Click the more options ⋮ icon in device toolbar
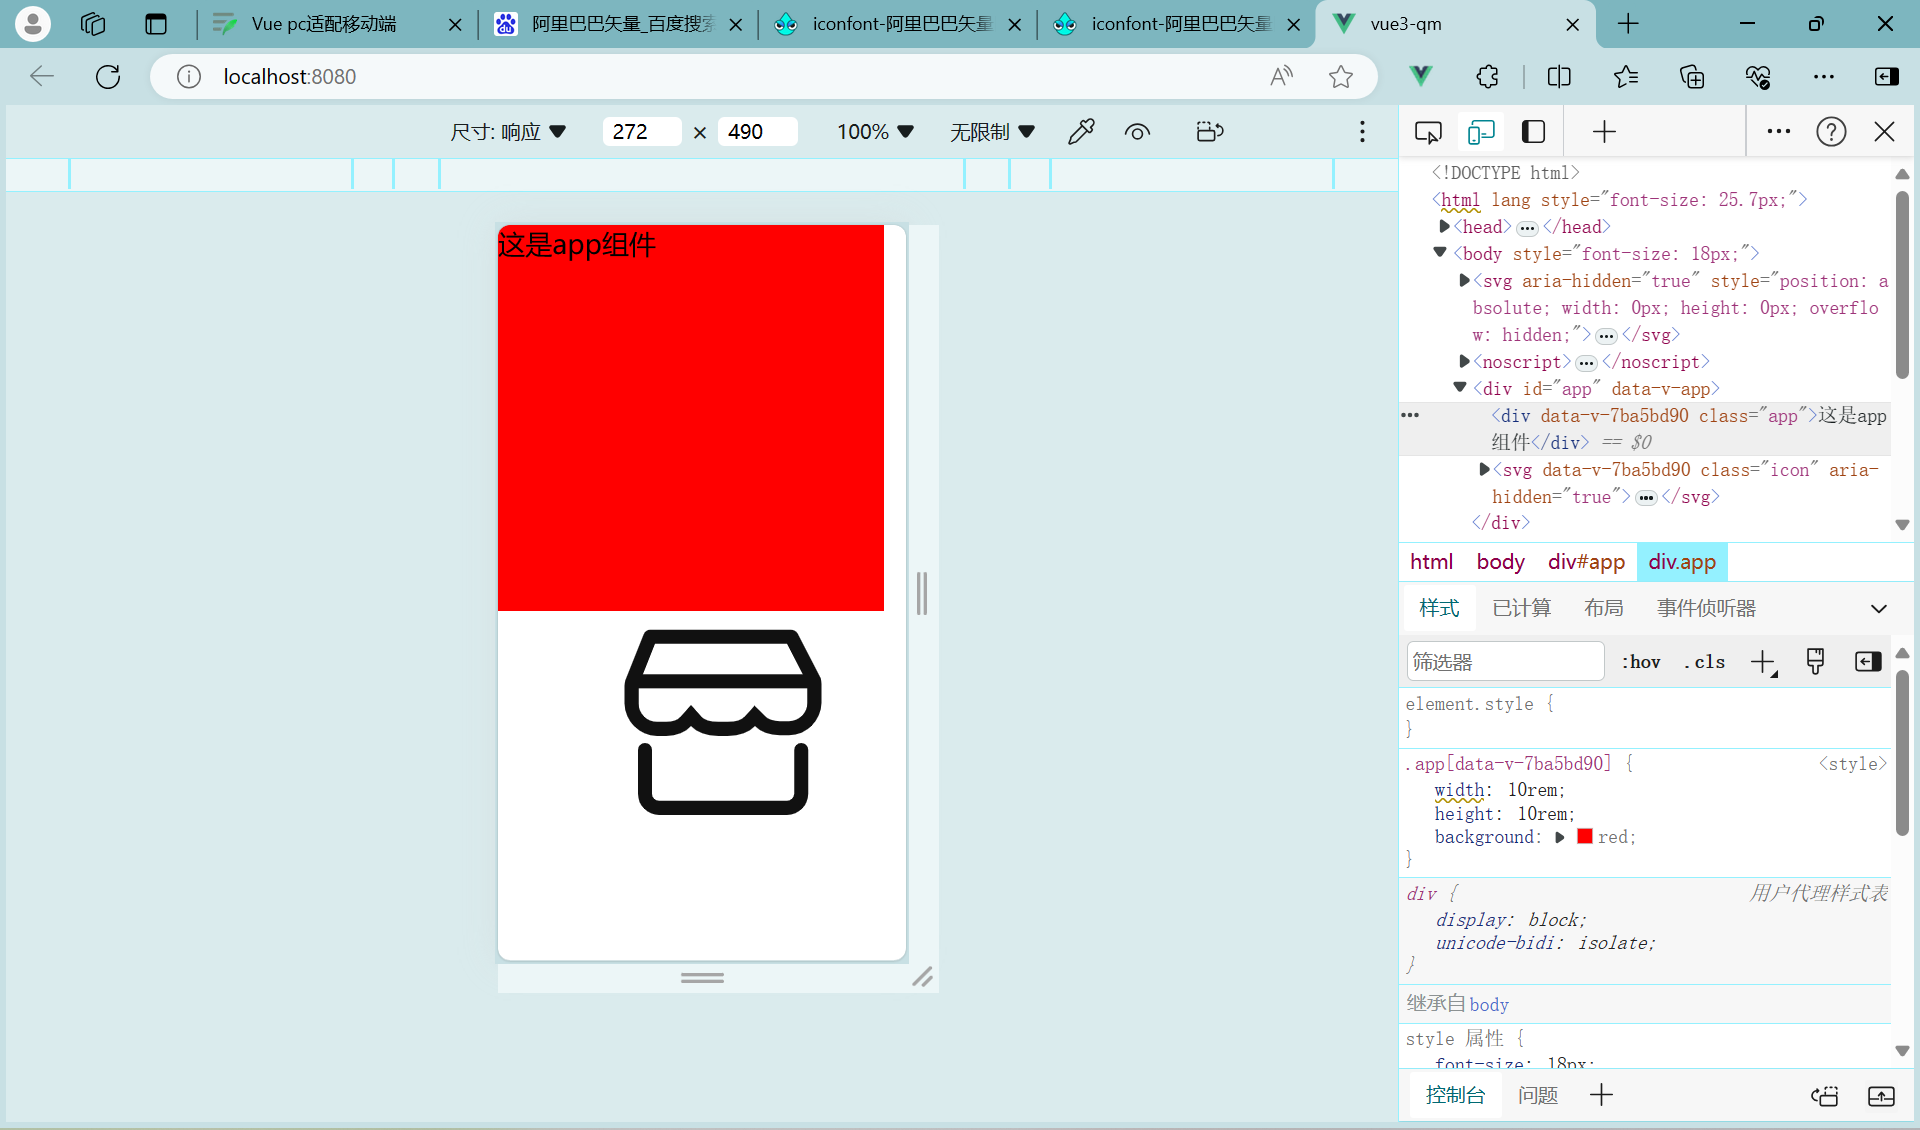This screenshot has height=1130, width=1920. click(1362, 131)
